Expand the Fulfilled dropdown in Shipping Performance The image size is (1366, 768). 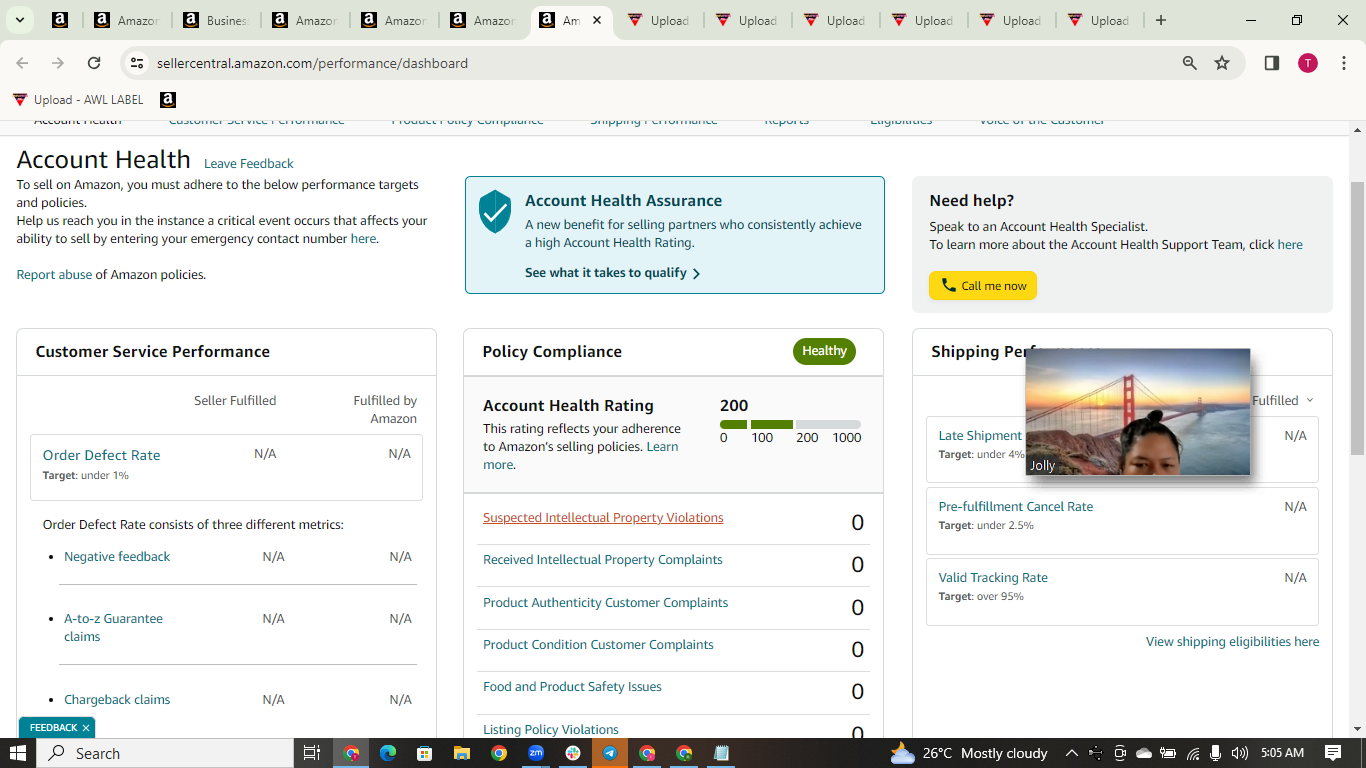(x=1284, y=401)
